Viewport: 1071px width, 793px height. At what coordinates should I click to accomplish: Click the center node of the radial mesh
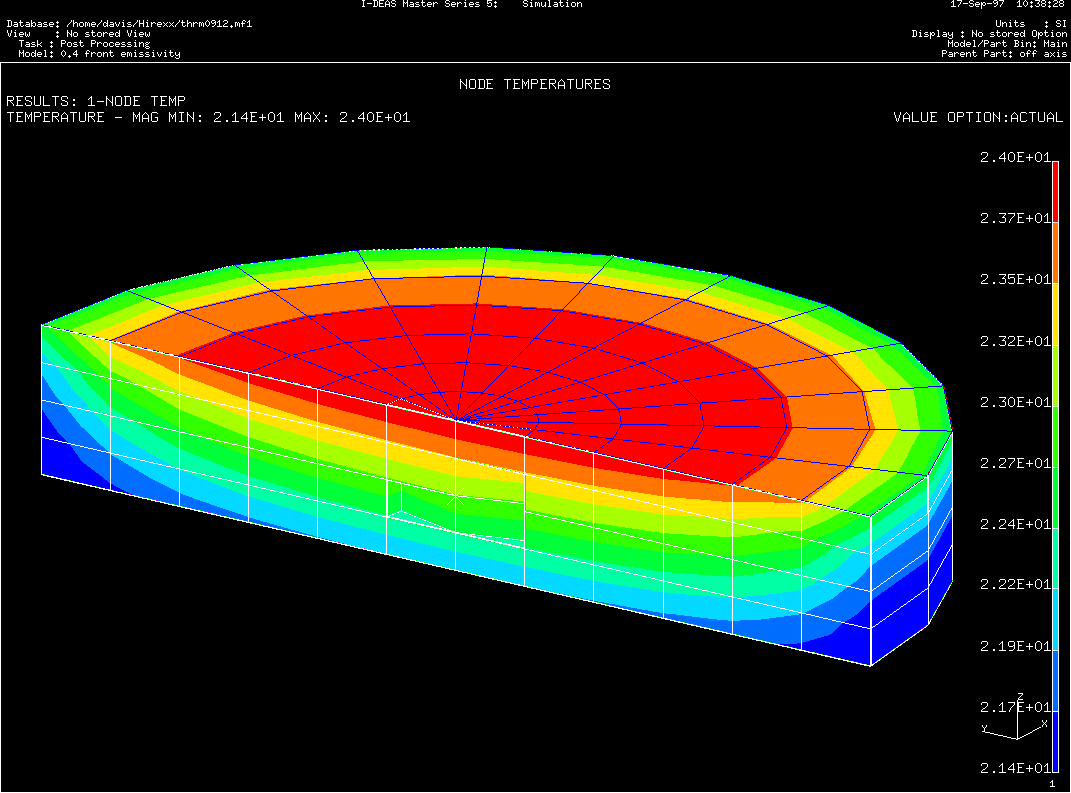click(456, 419)
